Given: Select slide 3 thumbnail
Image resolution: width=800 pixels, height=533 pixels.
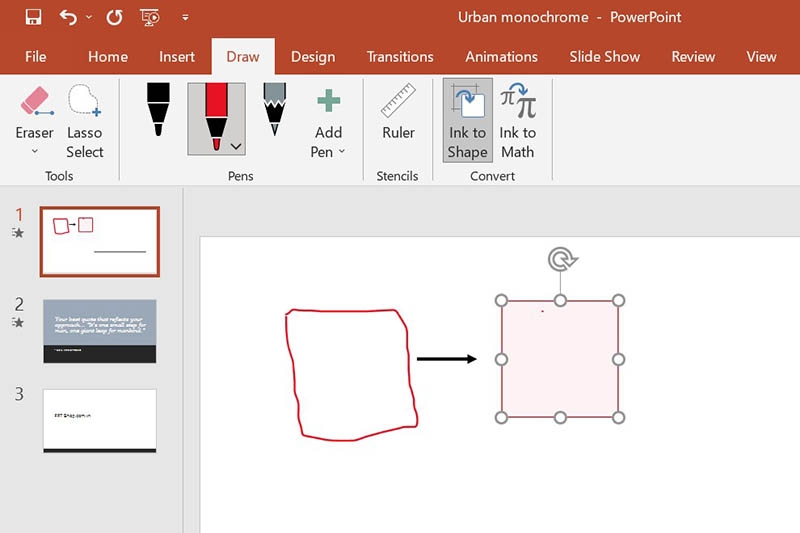Looking at the screenshot, I should (100, 421).
